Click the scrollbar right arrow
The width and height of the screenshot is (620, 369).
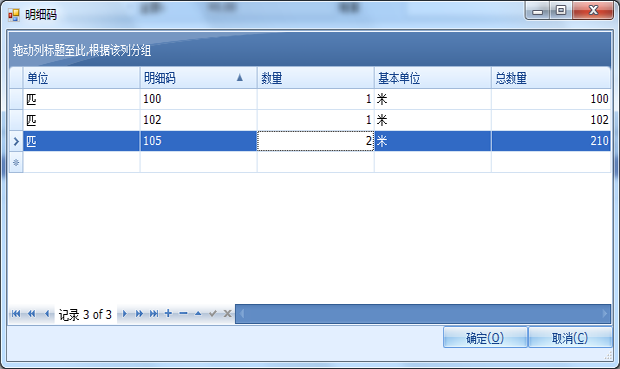(x=605, y=314)
